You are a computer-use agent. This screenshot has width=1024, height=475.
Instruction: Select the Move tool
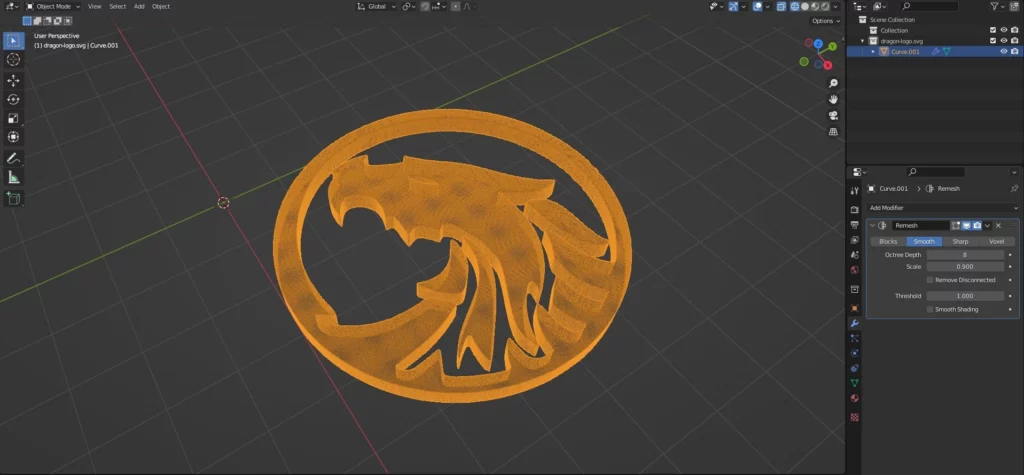tap(12, 80)
